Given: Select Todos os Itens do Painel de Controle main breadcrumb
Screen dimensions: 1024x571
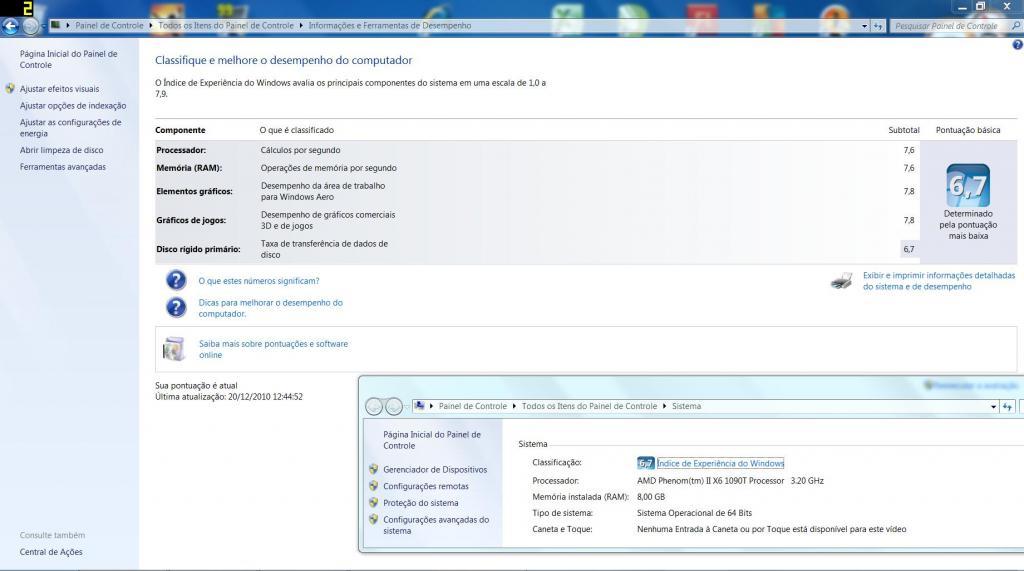Looking at the screenshot, I should 226,25.
